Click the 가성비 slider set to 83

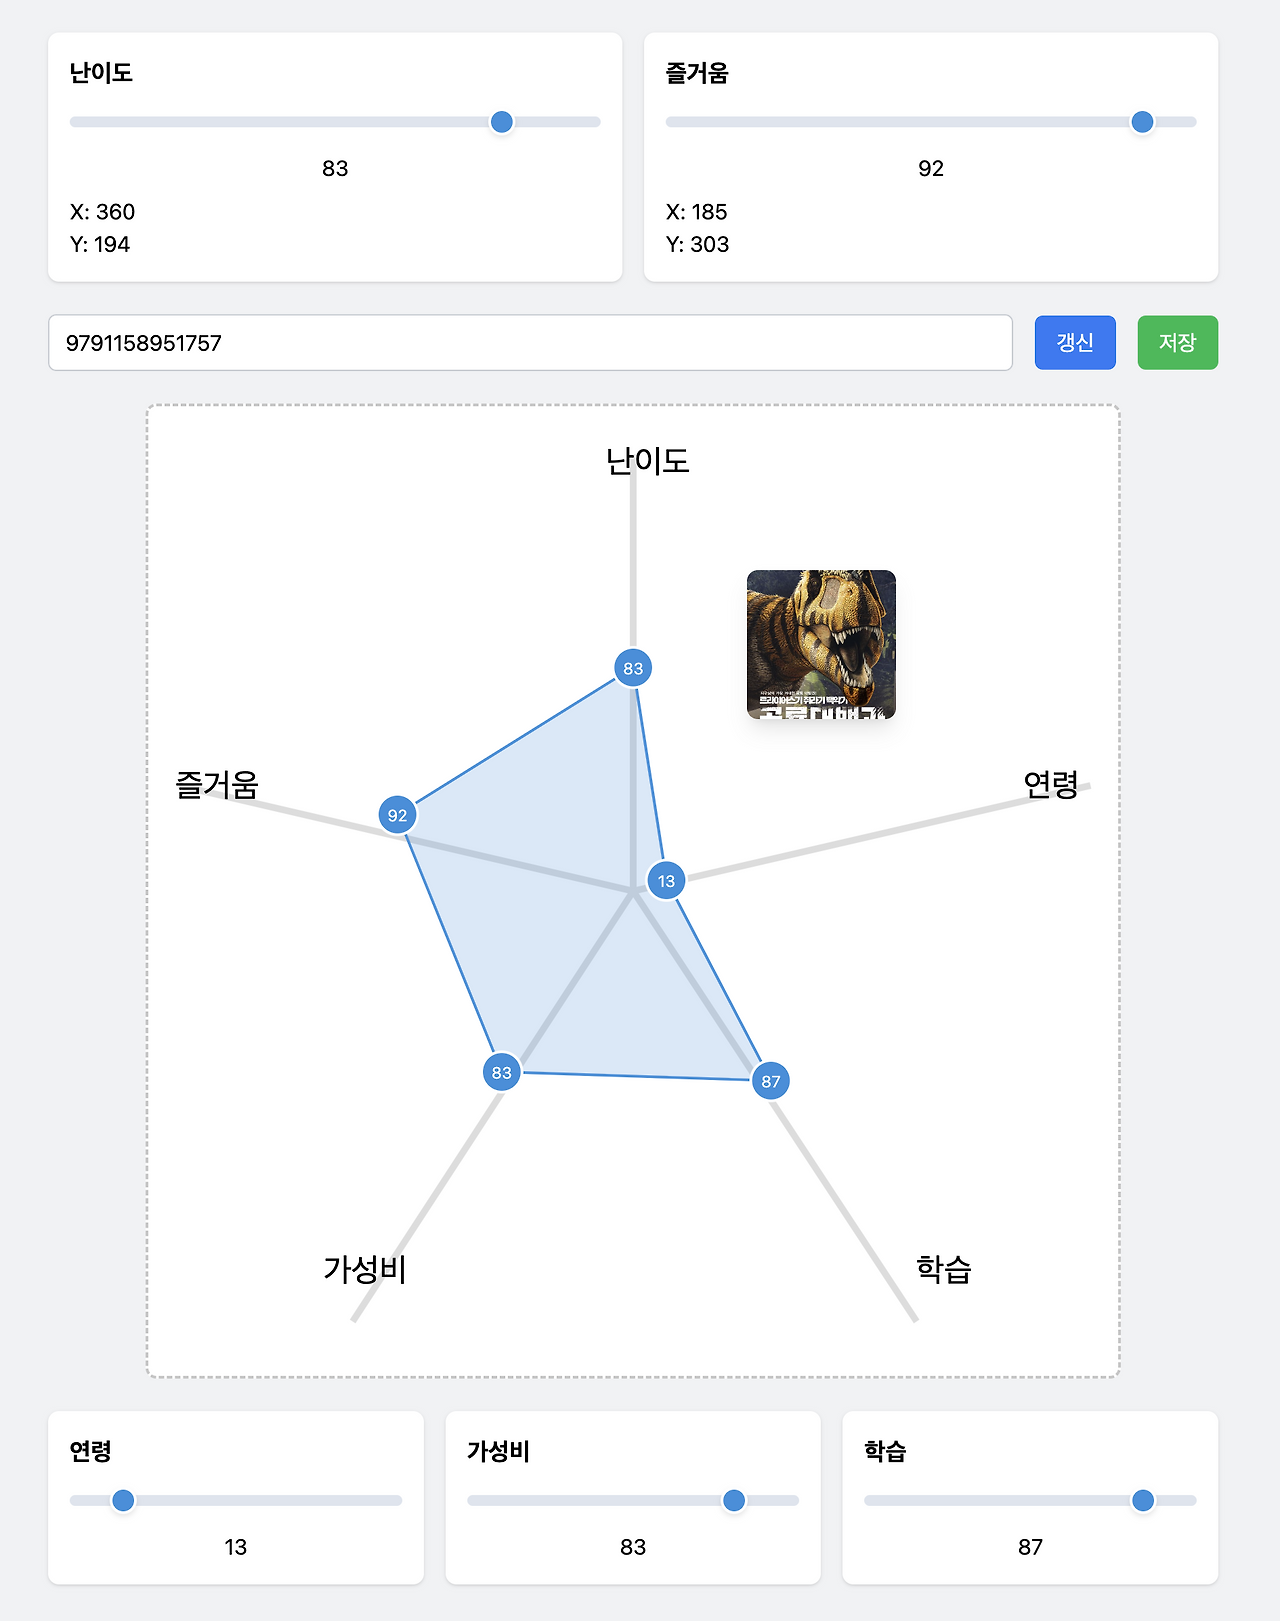coord(733,1501)
